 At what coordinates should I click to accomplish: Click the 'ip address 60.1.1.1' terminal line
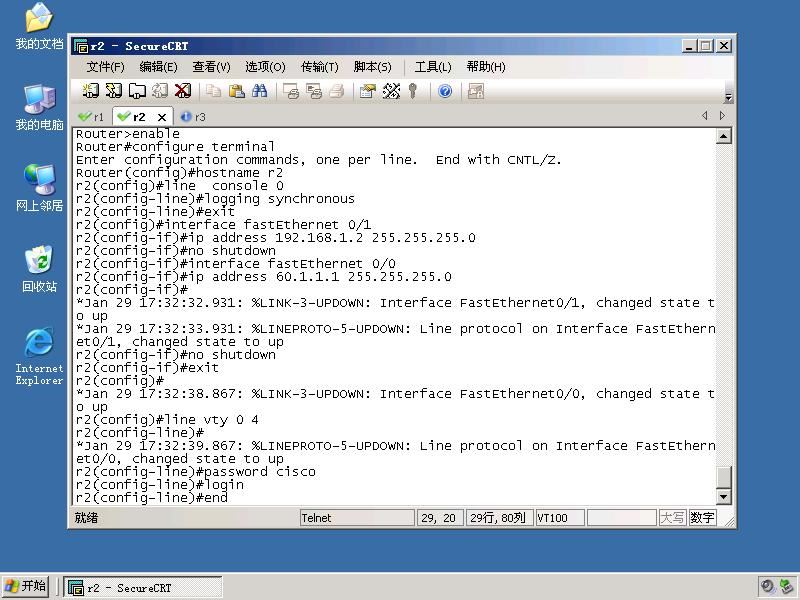(264, 277)
